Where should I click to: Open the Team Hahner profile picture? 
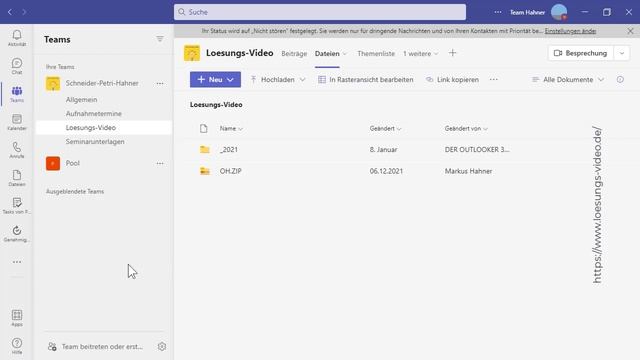coord(559,12)
